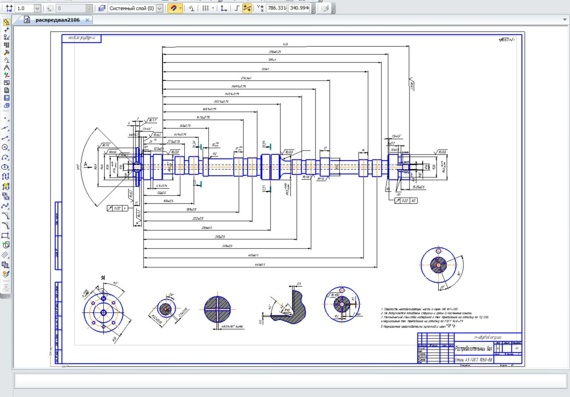
Task: Switch to the распредвал2106 document tab
Action: point(57,20)
